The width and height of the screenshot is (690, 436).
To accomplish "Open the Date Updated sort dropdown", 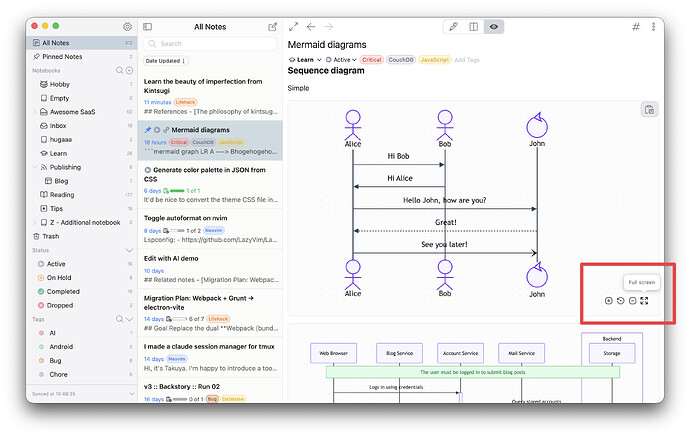I will 165,61.
